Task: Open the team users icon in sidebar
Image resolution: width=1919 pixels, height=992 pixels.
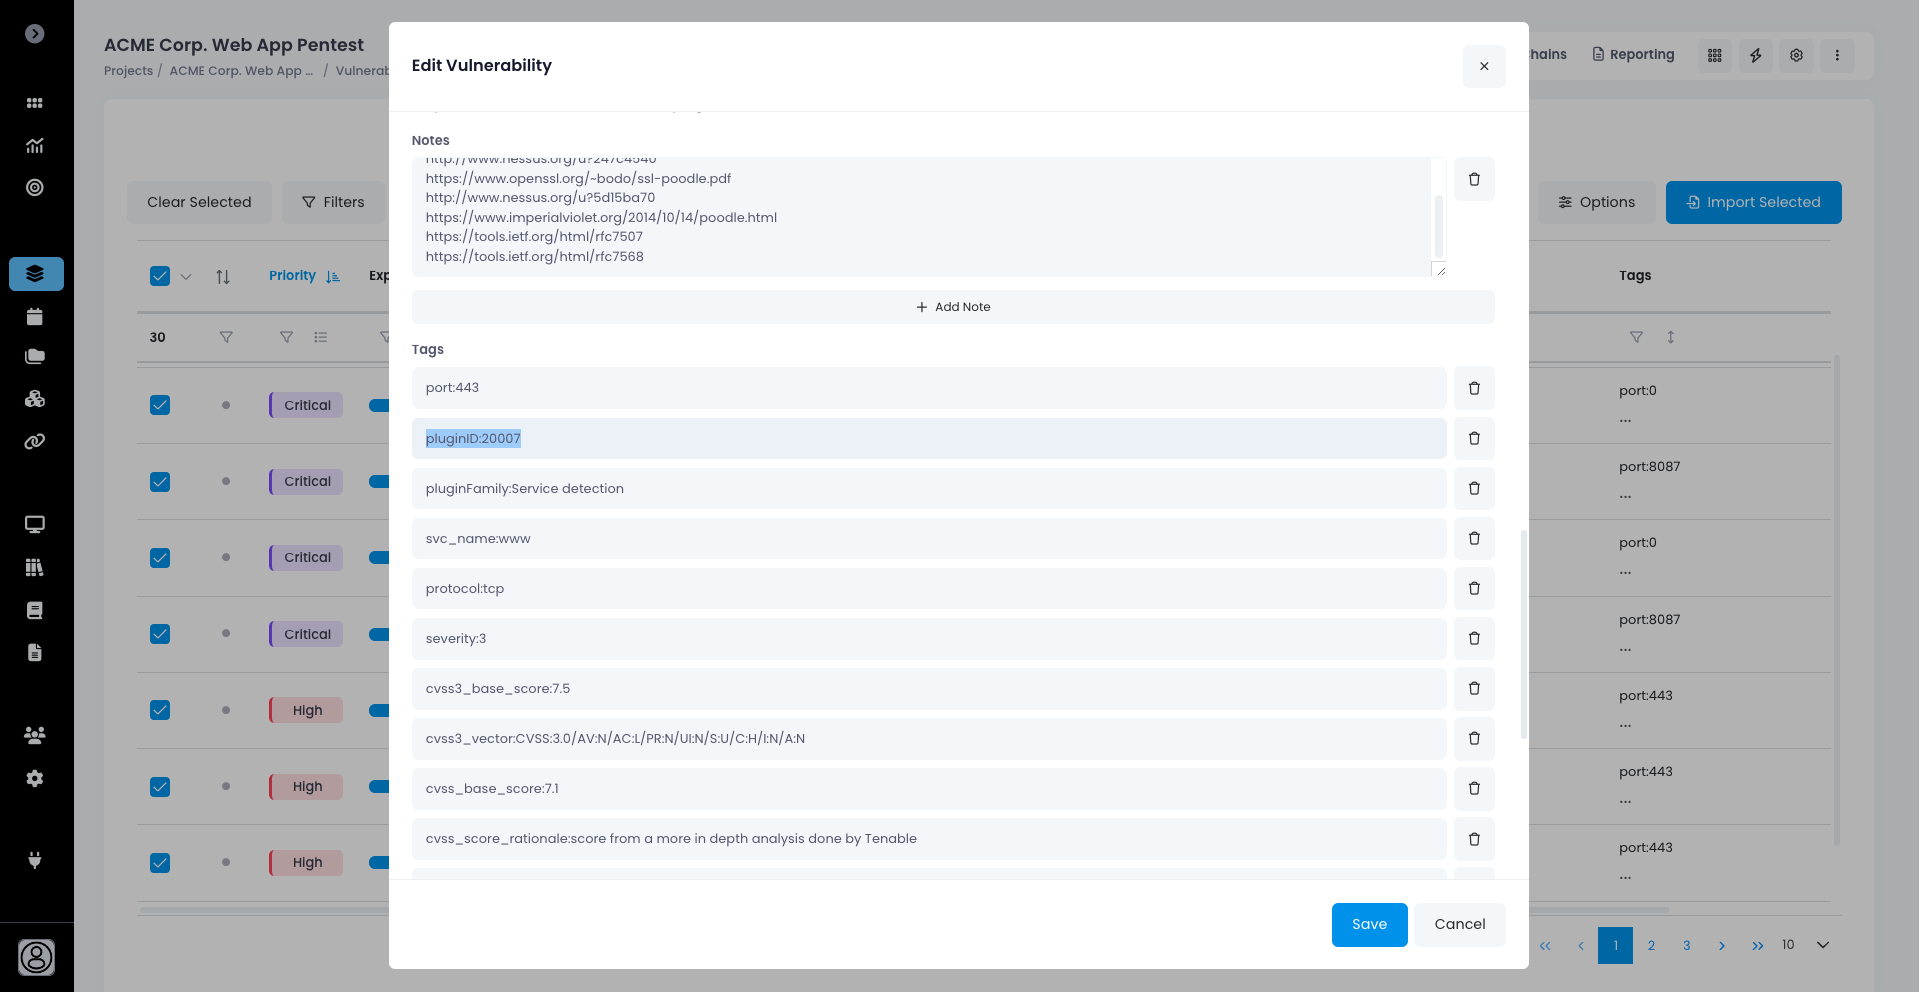Action: click(x=35, y=735)
